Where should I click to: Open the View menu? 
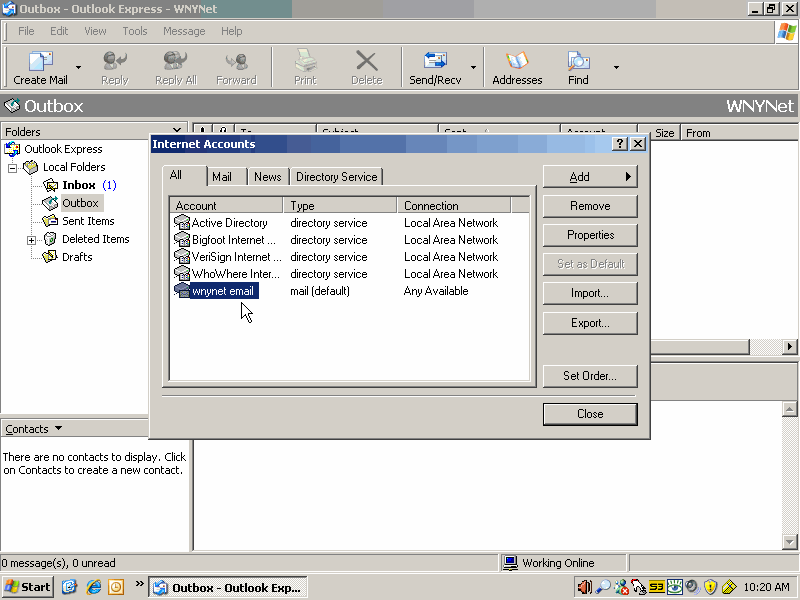[x=95, y=31]
